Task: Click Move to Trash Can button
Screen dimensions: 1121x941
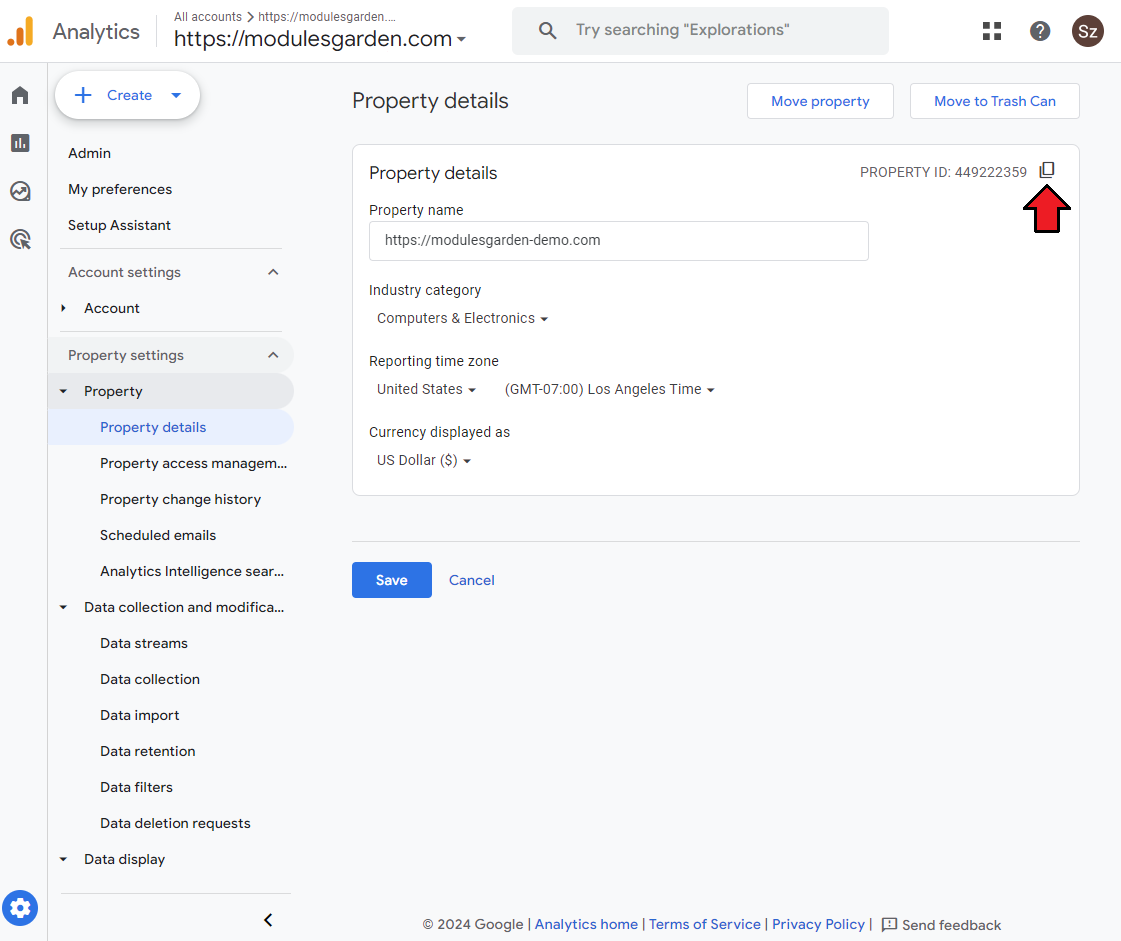Action: [x=994, y=101]
